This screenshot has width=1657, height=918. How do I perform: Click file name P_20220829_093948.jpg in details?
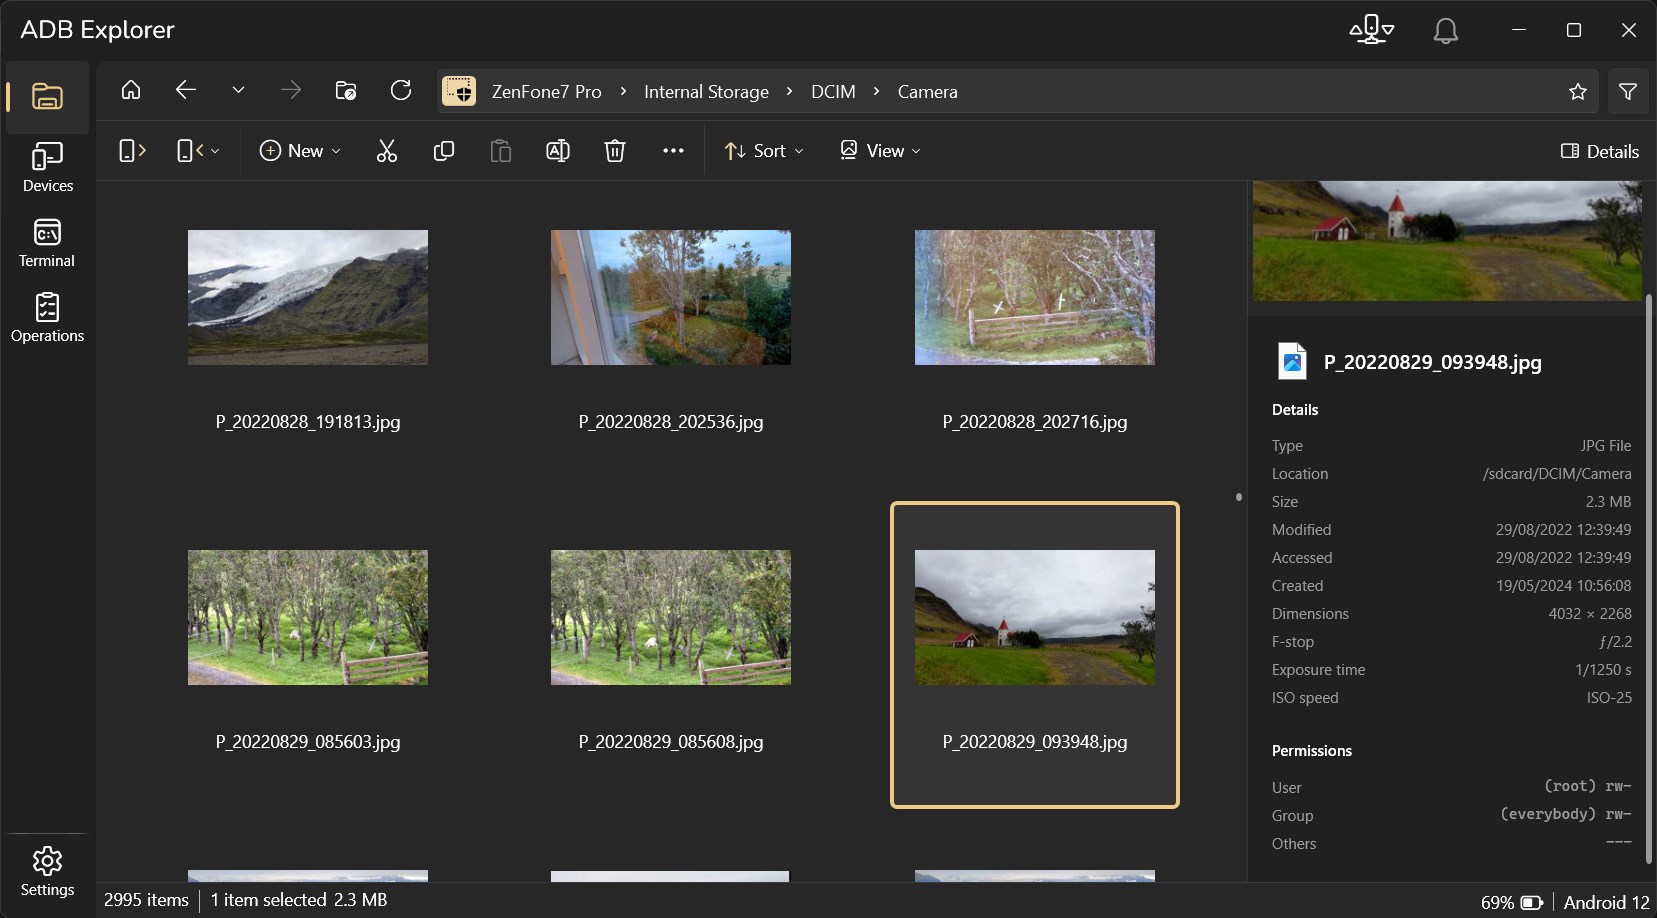click(x=1432, y=362)
